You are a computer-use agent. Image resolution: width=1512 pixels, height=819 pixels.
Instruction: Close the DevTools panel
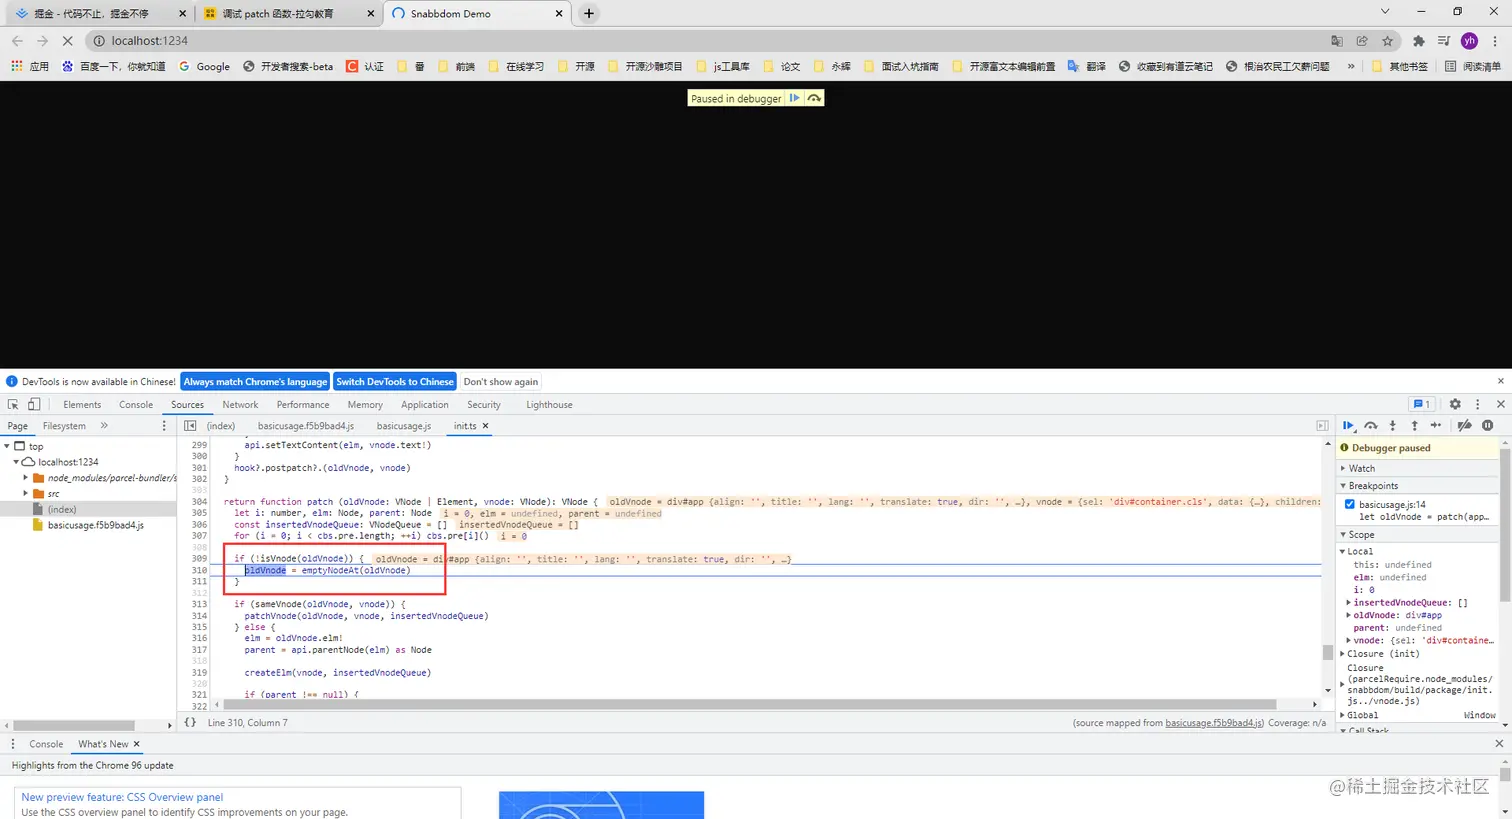(x=1500, y=405)
